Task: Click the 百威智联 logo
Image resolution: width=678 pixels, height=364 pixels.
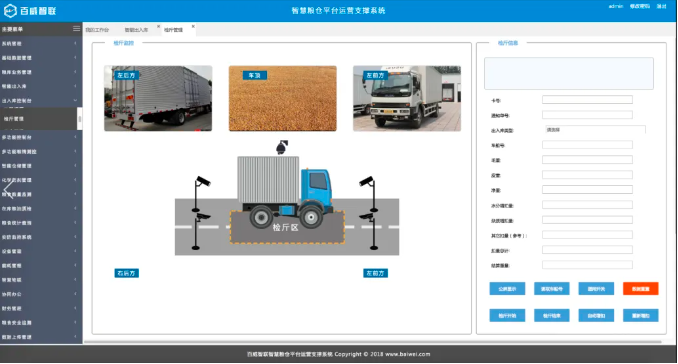Action: point(30,11)
